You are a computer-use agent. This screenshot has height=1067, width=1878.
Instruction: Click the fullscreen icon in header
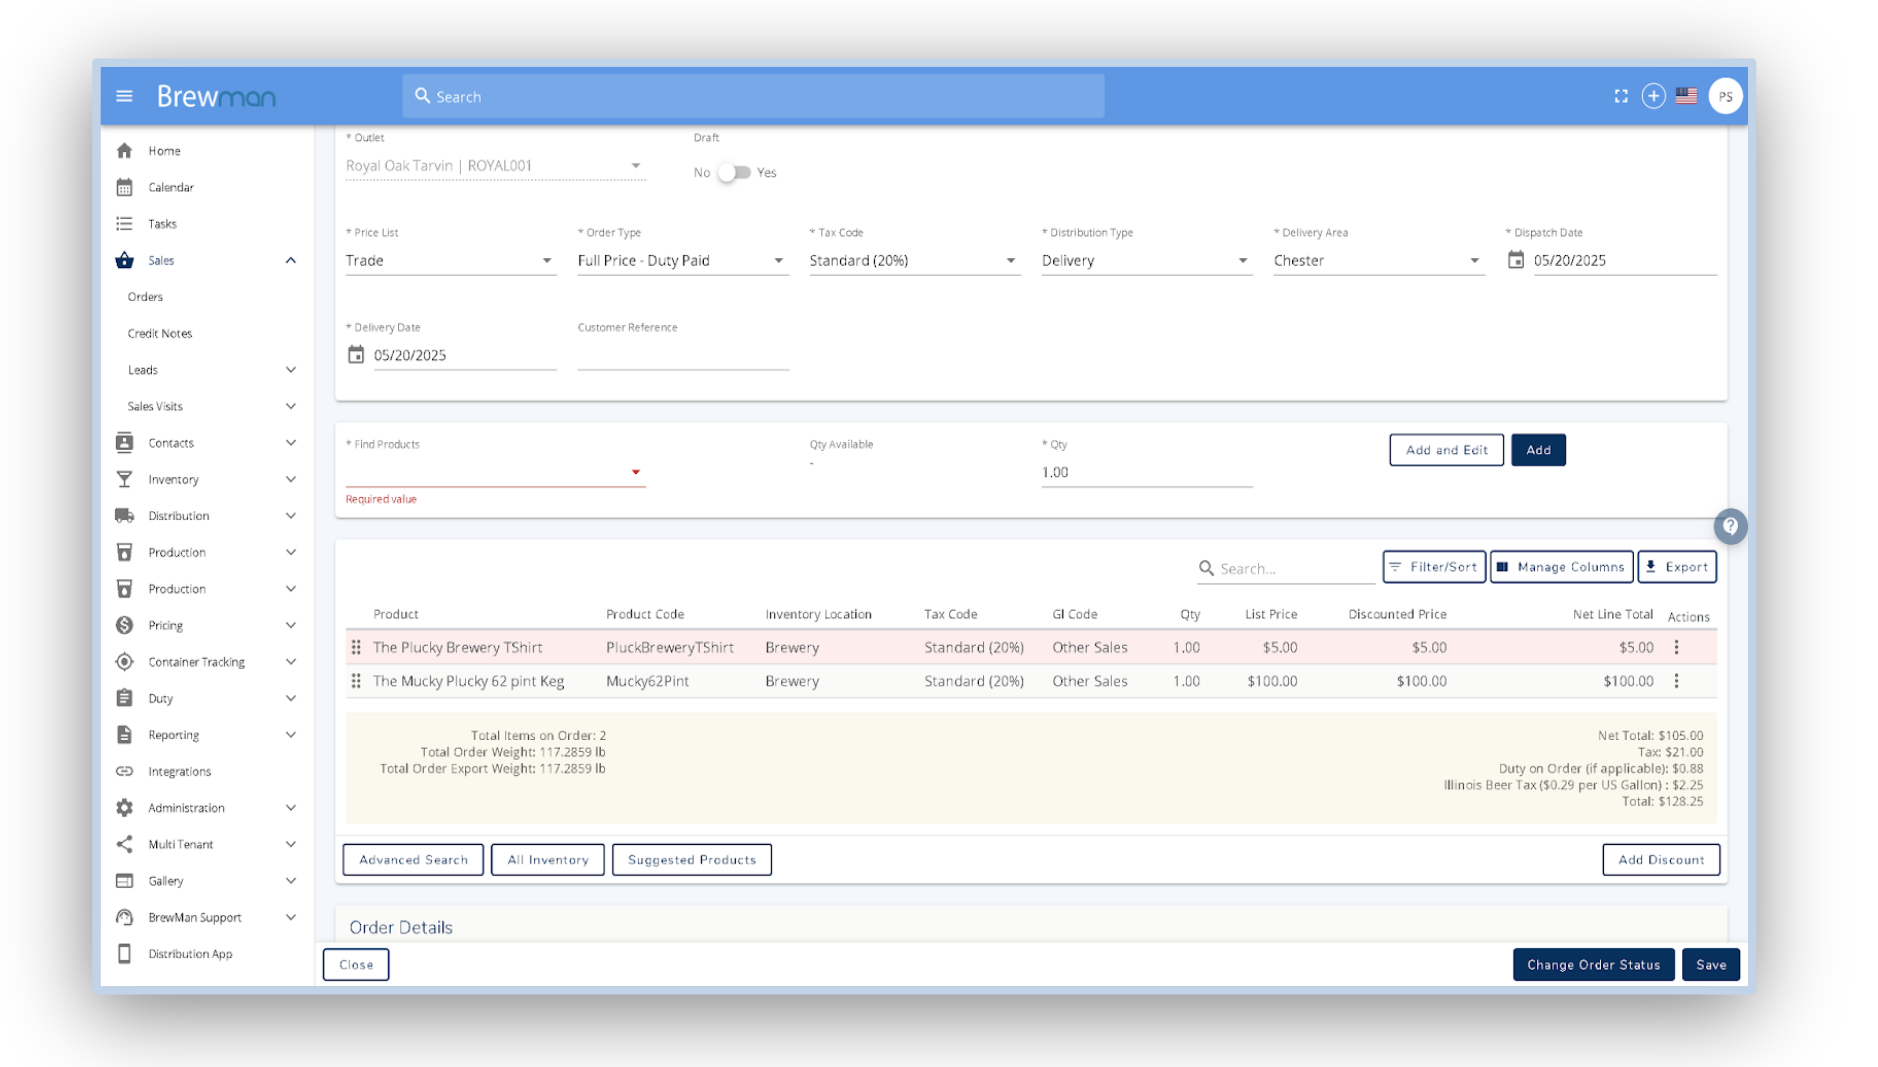(x=1621, y=96)
